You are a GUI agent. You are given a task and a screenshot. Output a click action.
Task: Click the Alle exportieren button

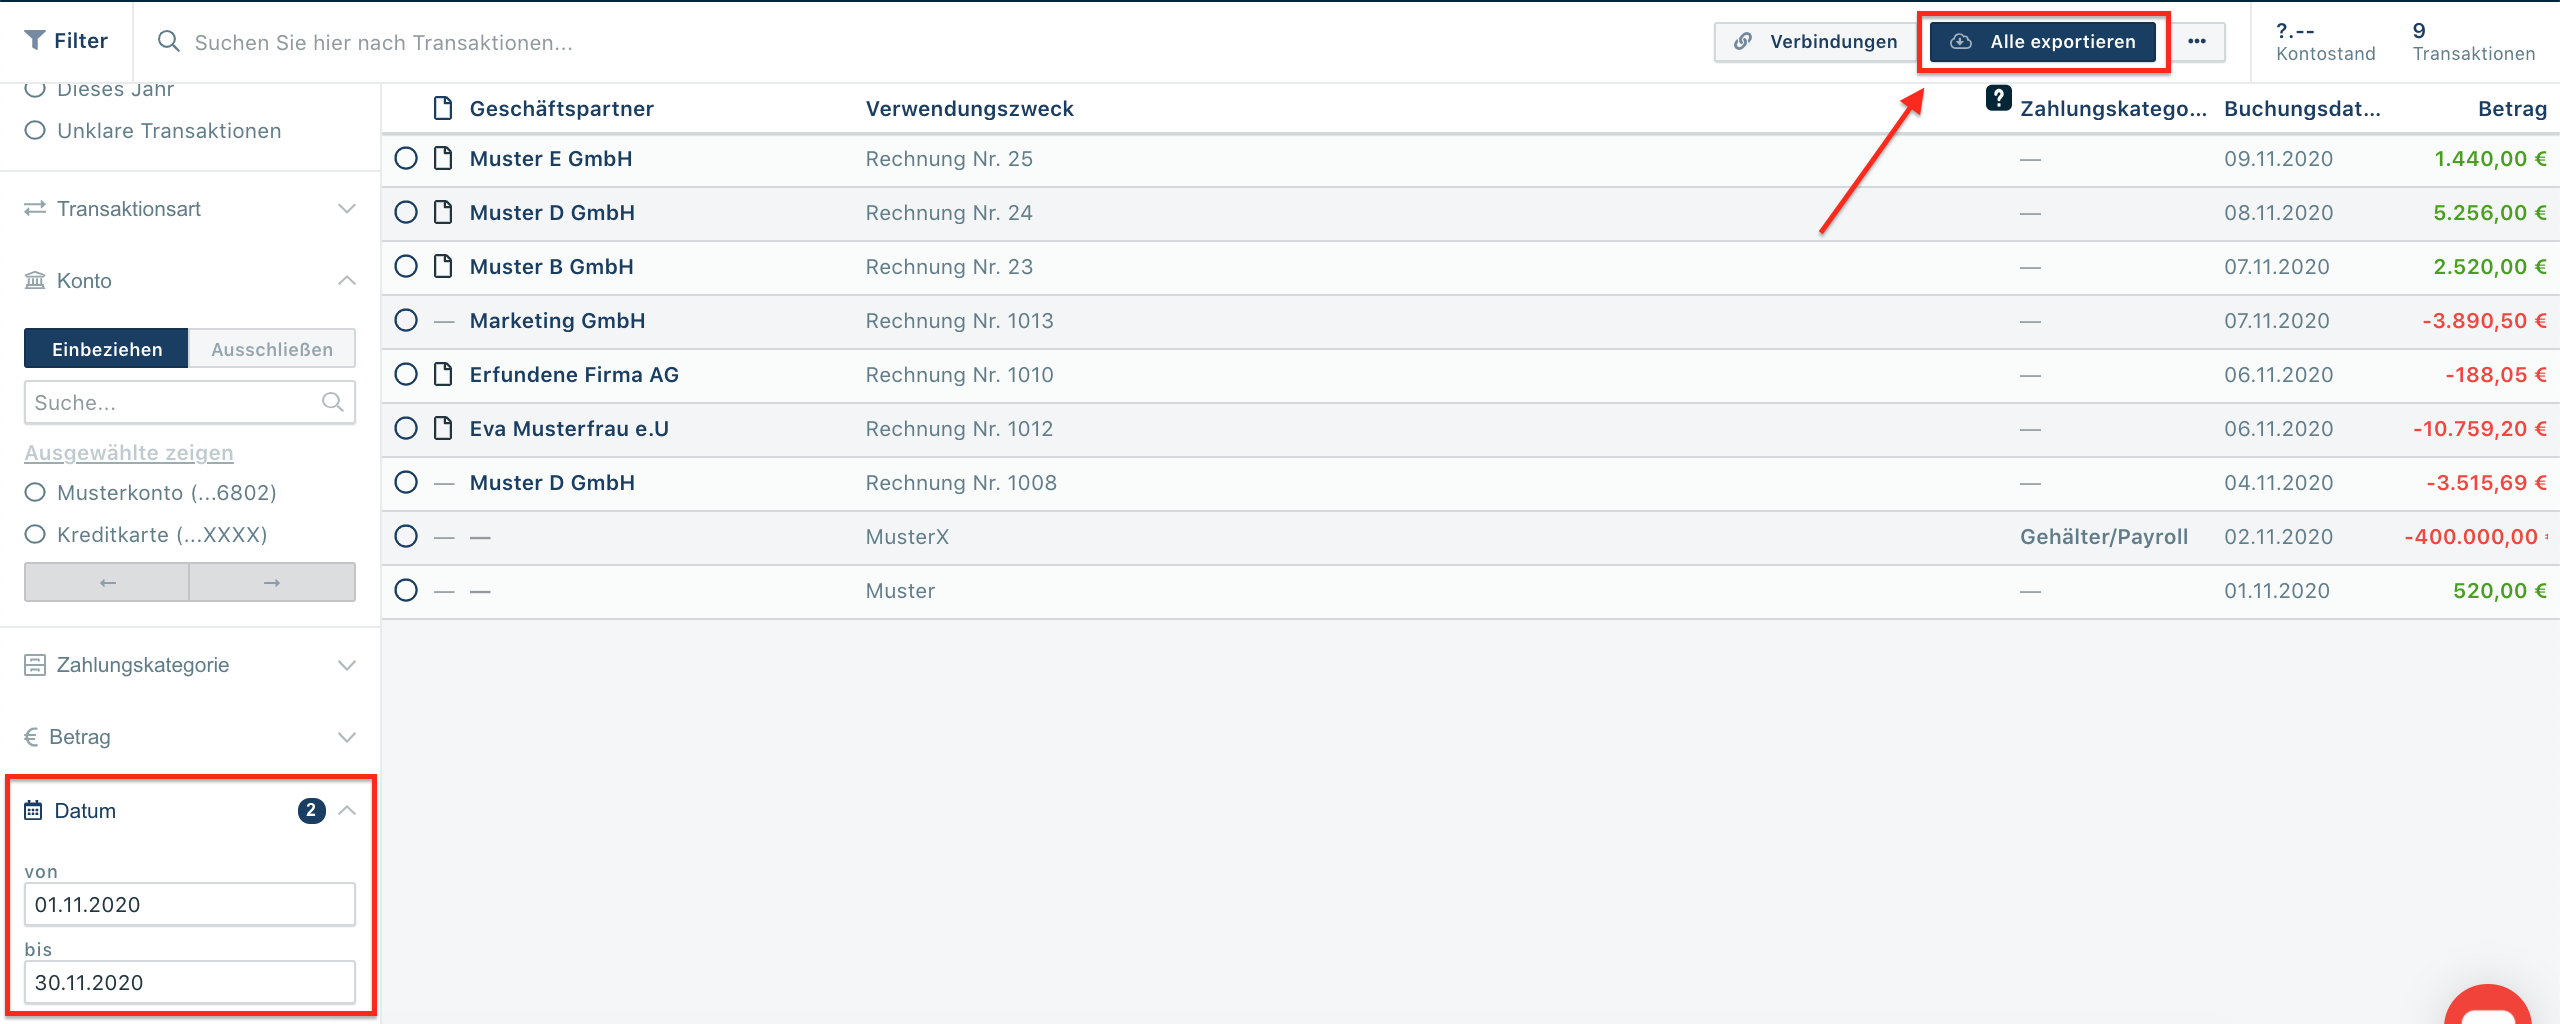pos(2043,41)
